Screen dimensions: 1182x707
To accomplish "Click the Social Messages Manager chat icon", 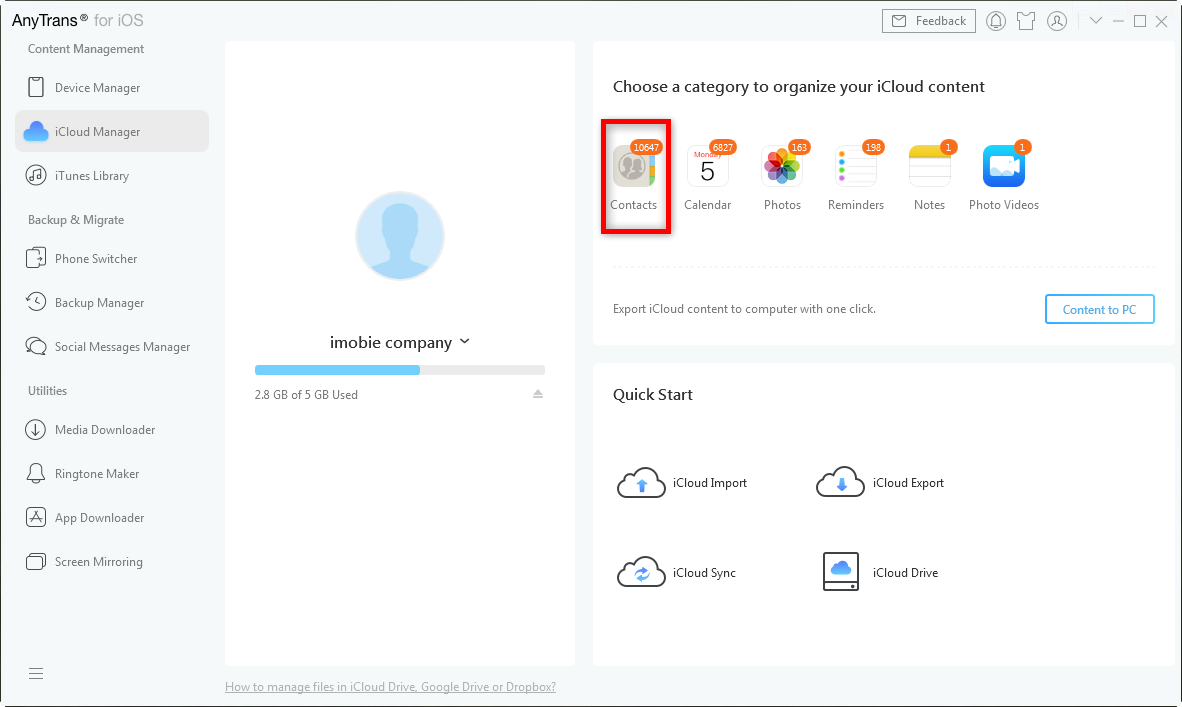I will coord(35,347).
